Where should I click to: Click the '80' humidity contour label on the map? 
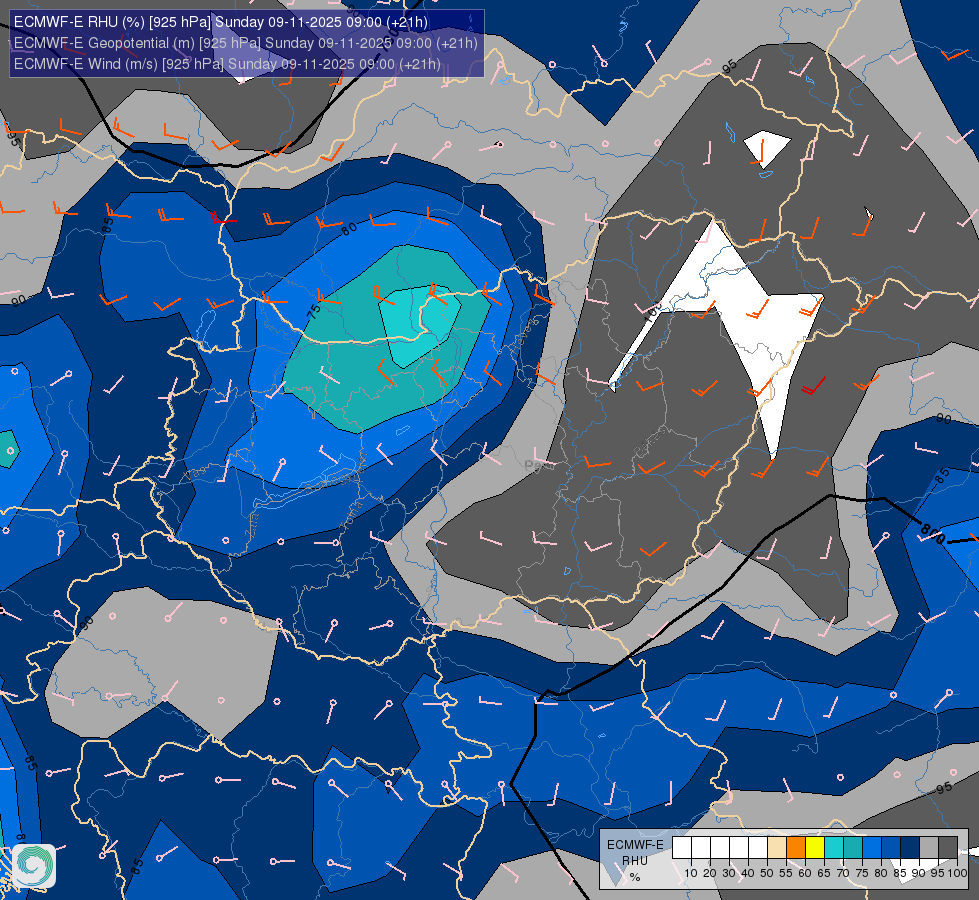[x=350, y=229]
